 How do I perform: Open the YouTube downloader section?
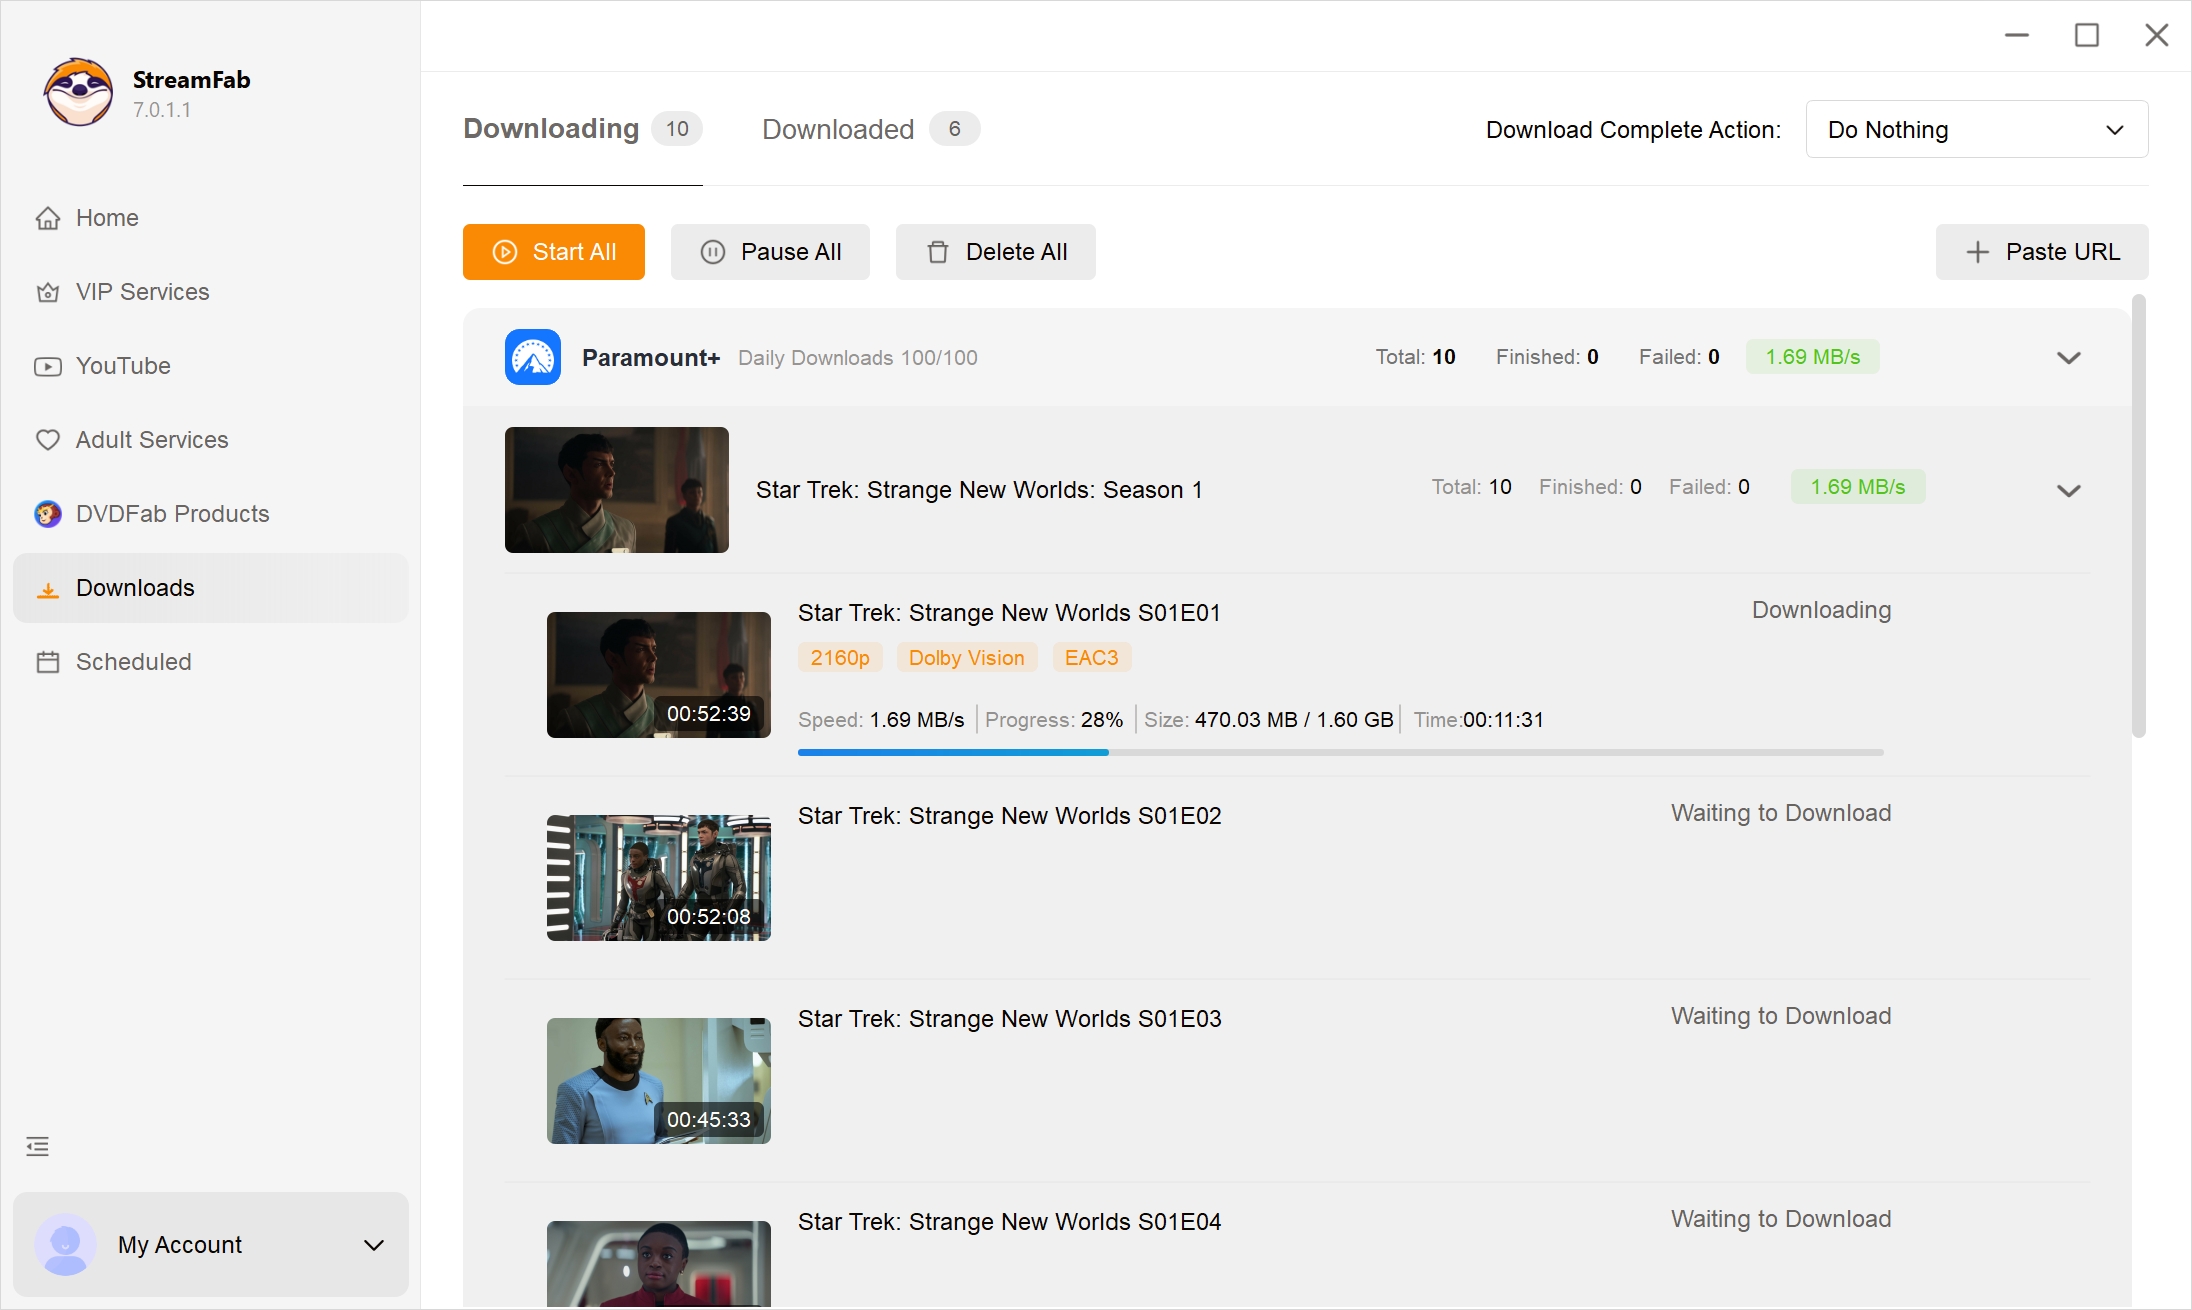point(123,366)
